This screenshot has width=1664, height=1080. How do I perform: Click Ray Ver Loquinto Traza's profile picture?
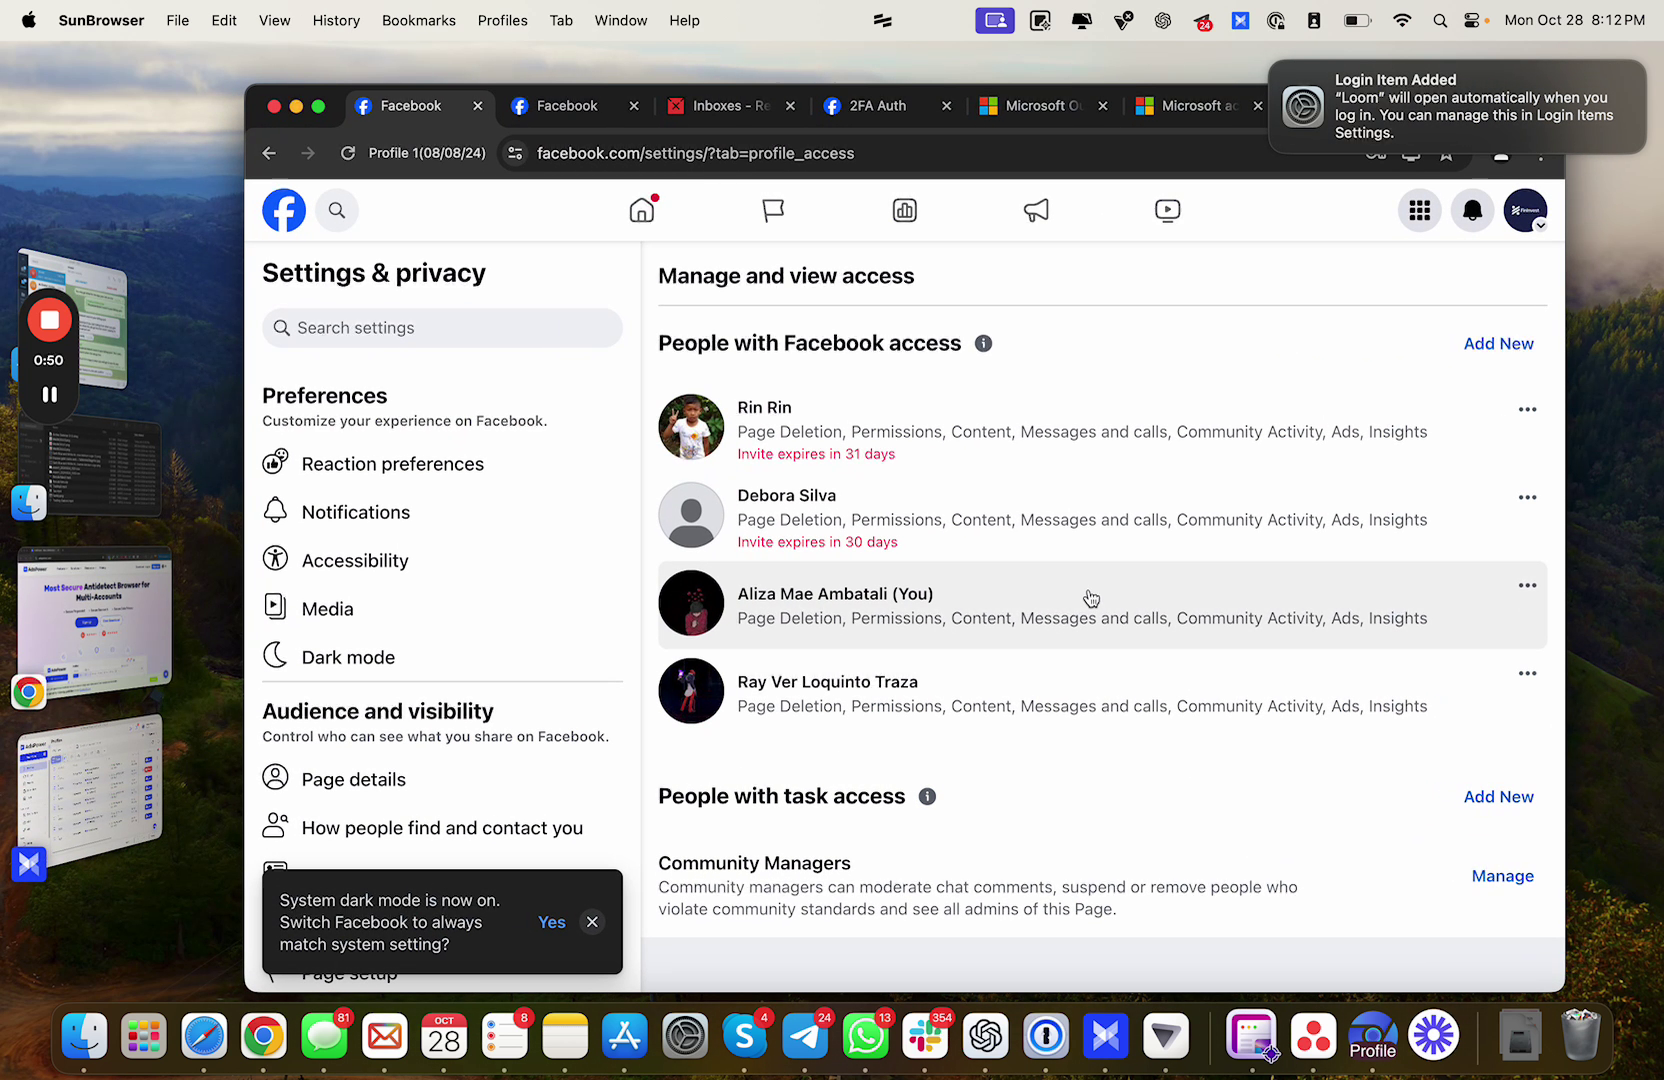691,691
